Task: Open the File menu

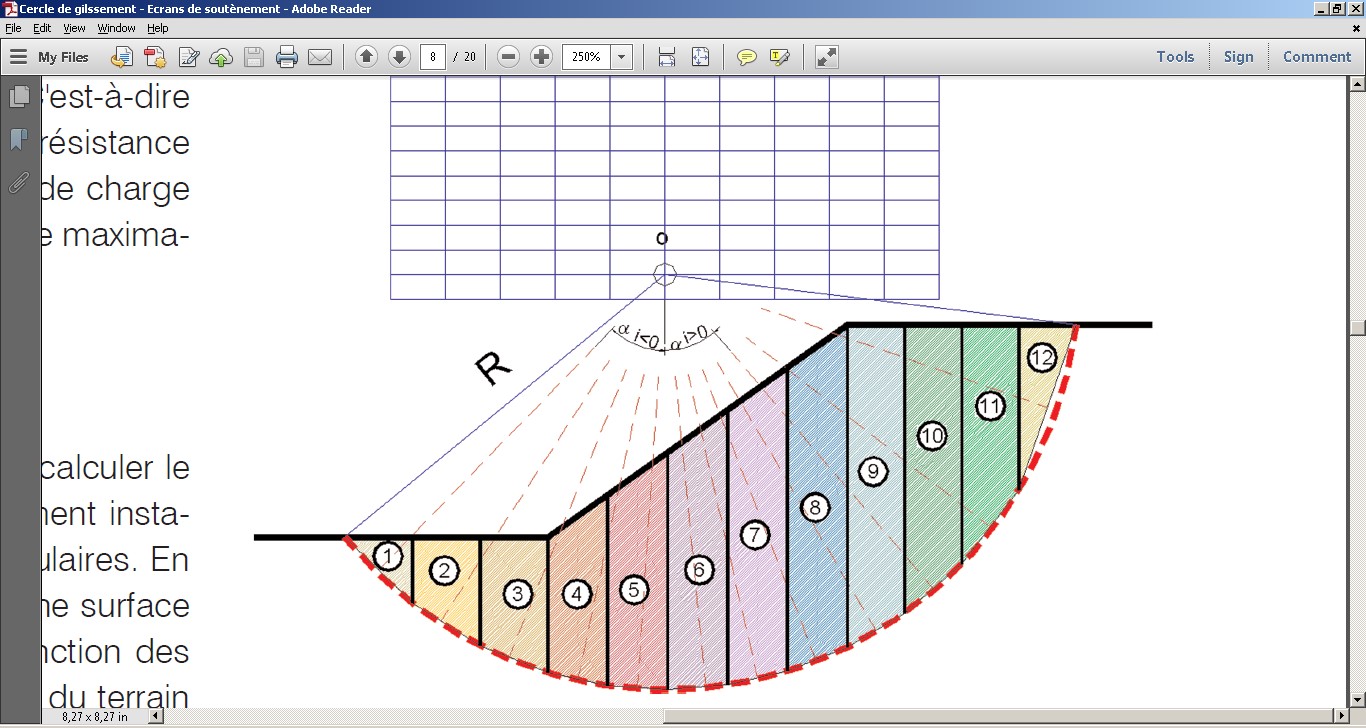Action: [13, 28]
